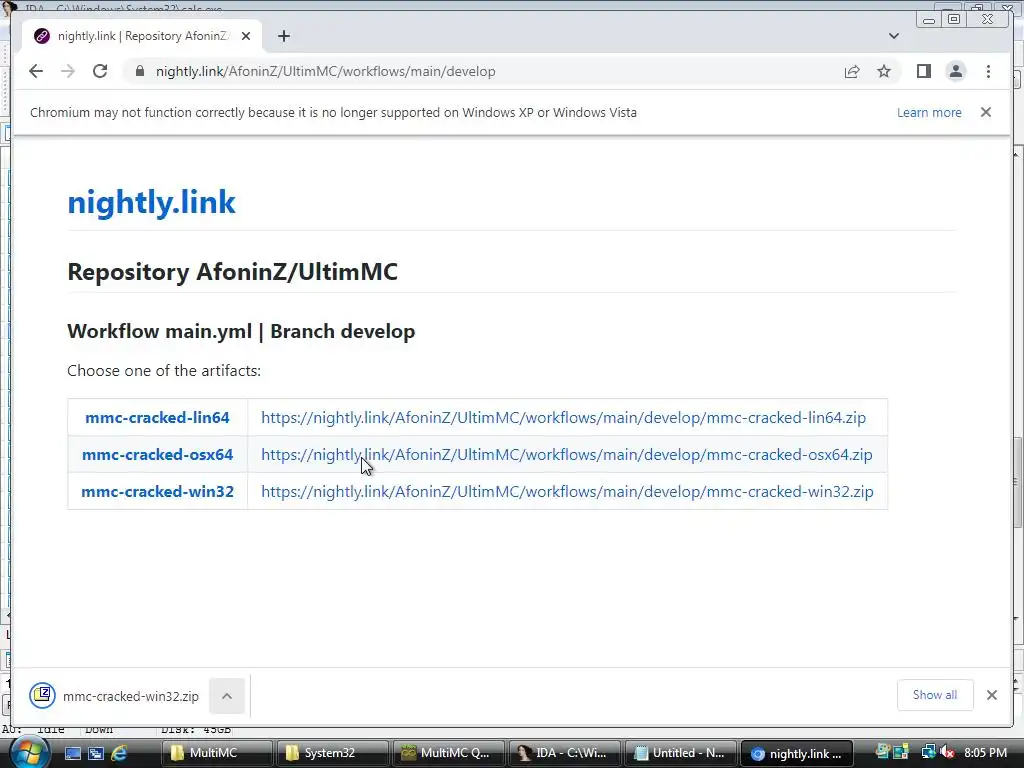Open mmc-cracked-osx64 artifact name link
Image resolution: width=1024 pixels, height=768 pixels.
pyautogui.click(x=157, y=455)
